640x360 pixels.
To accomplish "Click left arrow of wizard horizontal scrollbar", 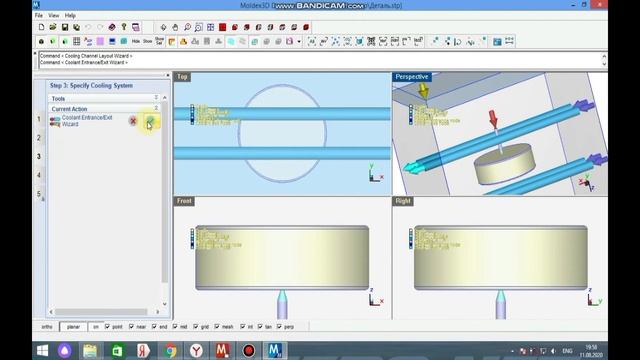I will (51, 312).
